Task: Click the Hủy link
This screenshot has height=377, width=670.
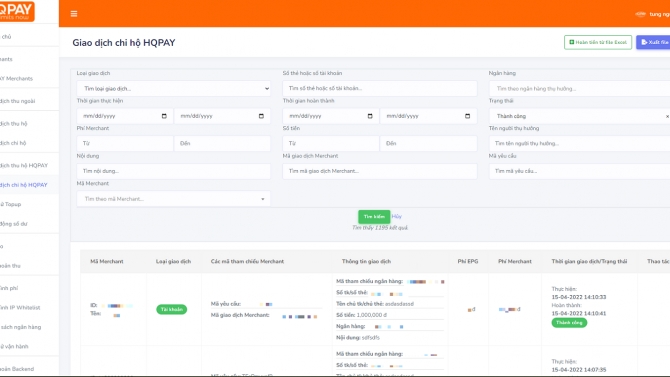Action: pyautogui.click(x=397, y=216)
